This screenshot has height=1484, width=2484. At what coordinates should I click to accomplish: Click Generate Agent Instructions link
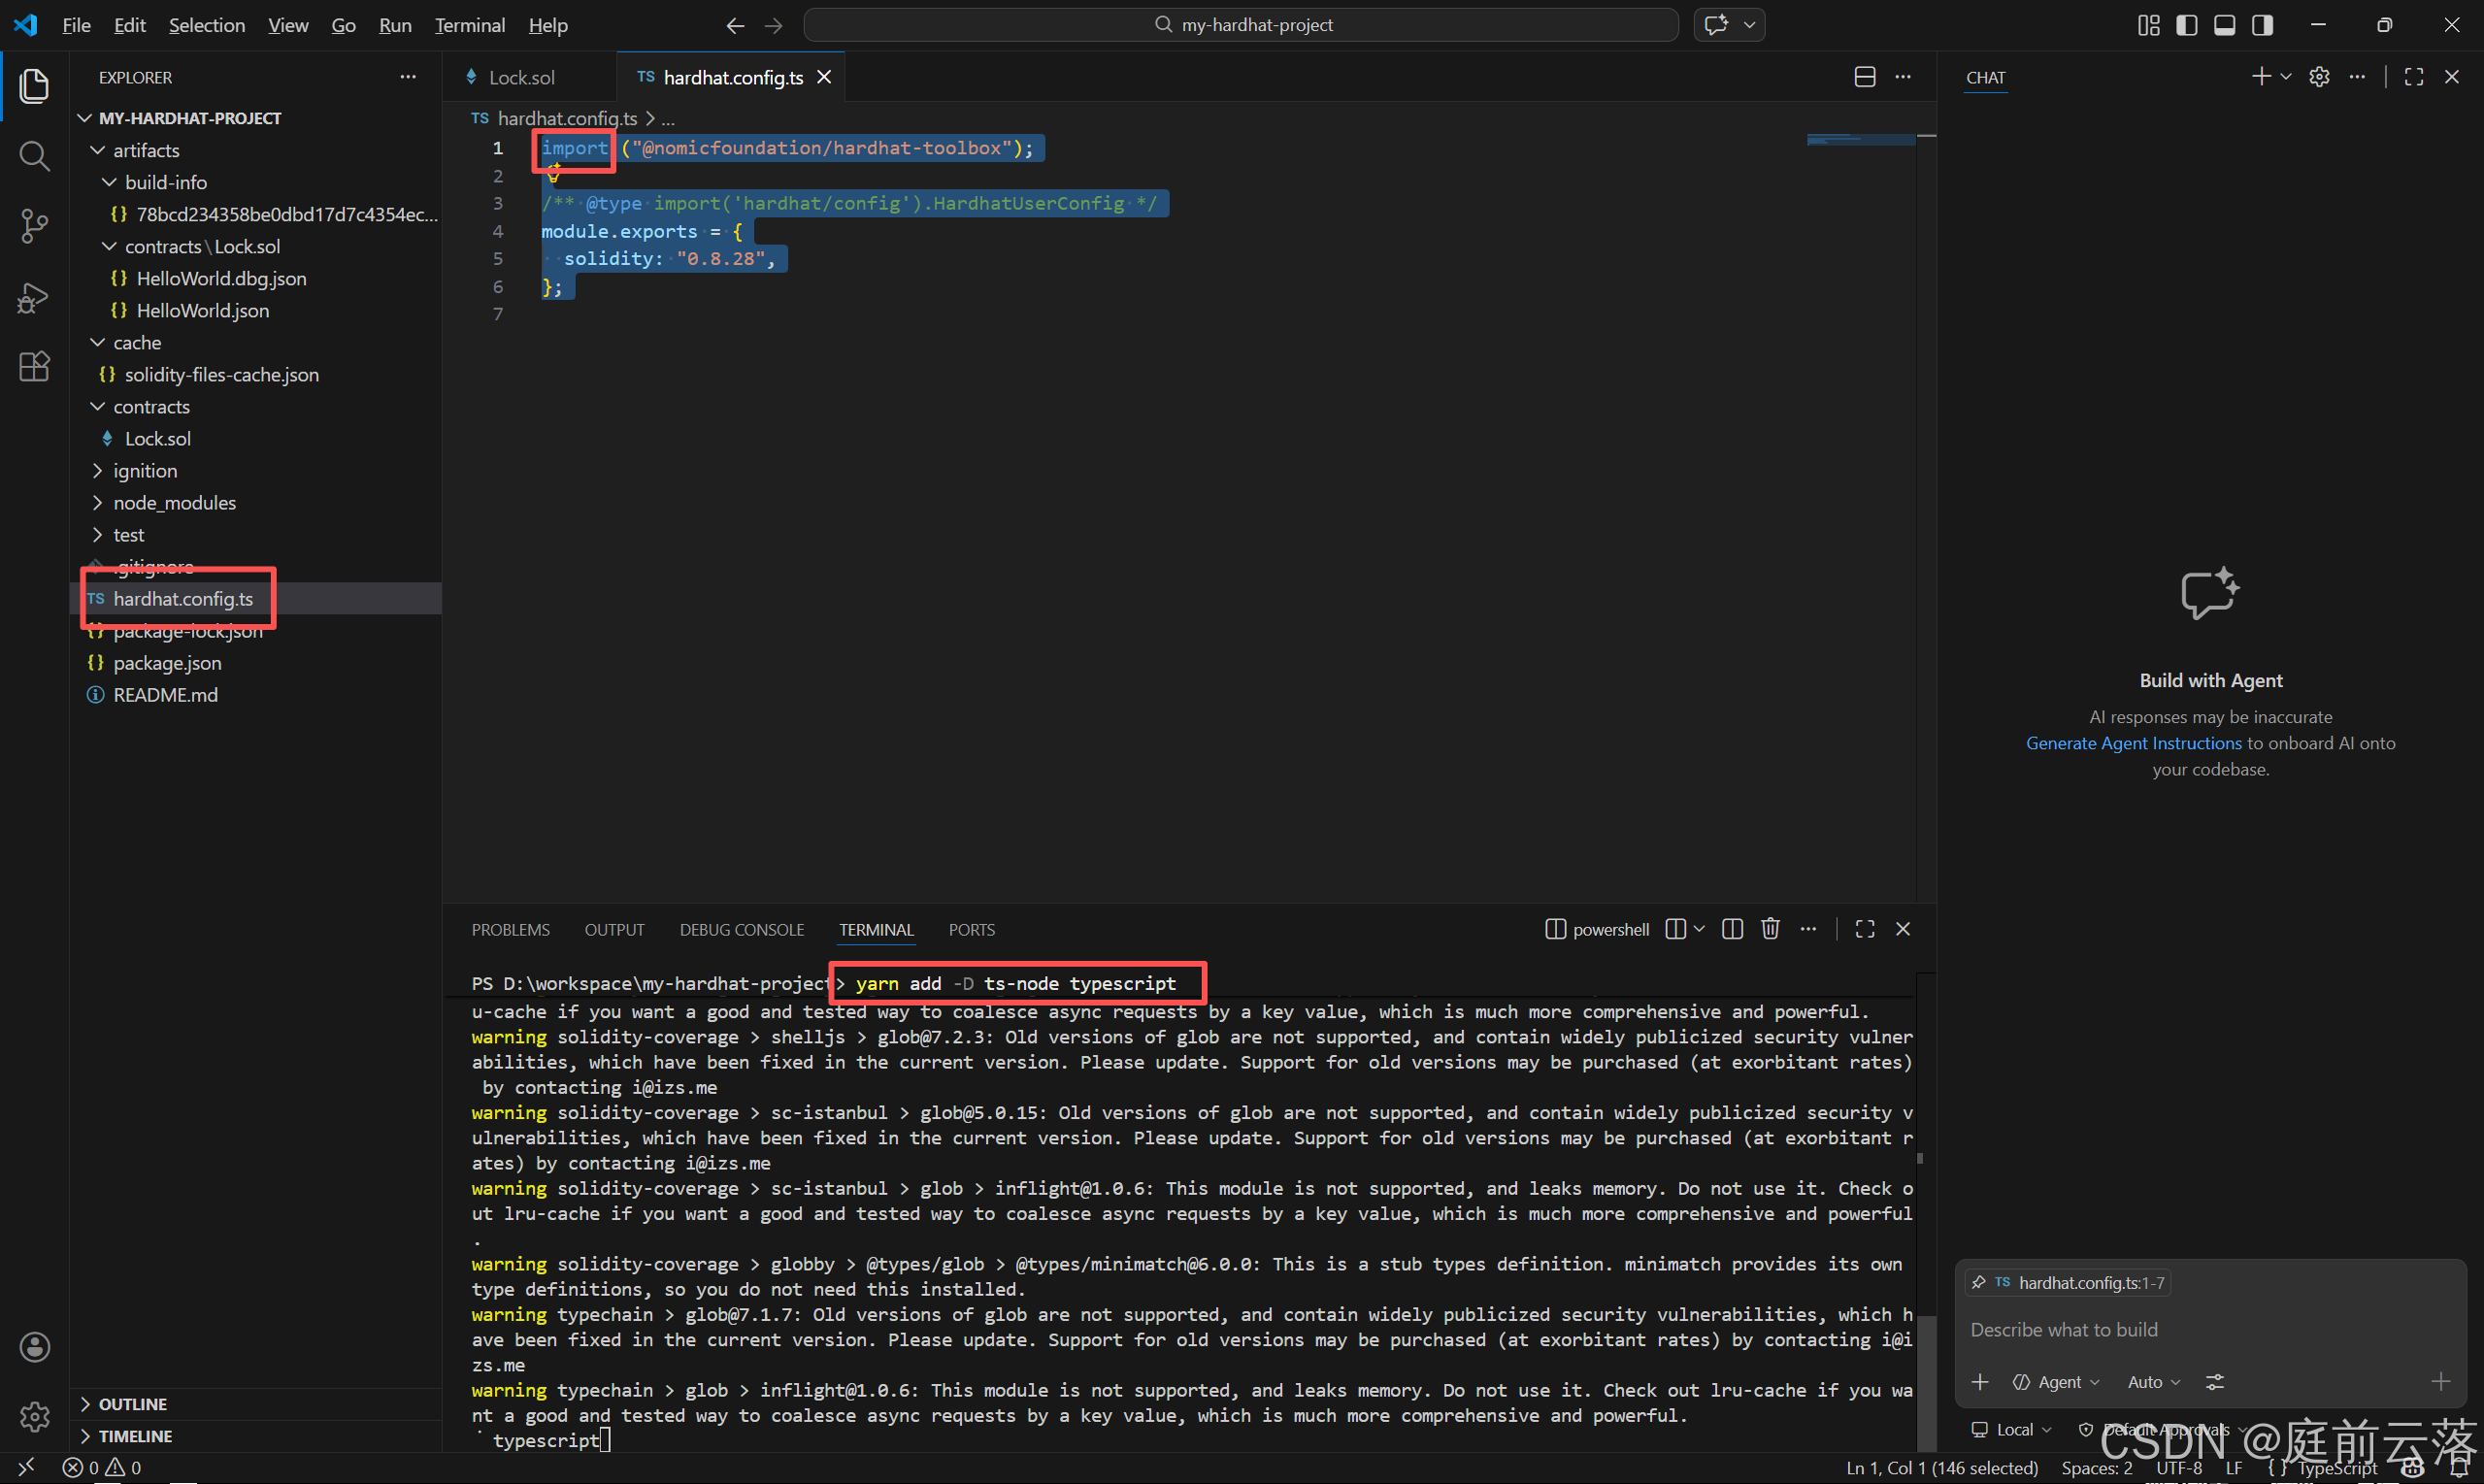(2133, 743)
